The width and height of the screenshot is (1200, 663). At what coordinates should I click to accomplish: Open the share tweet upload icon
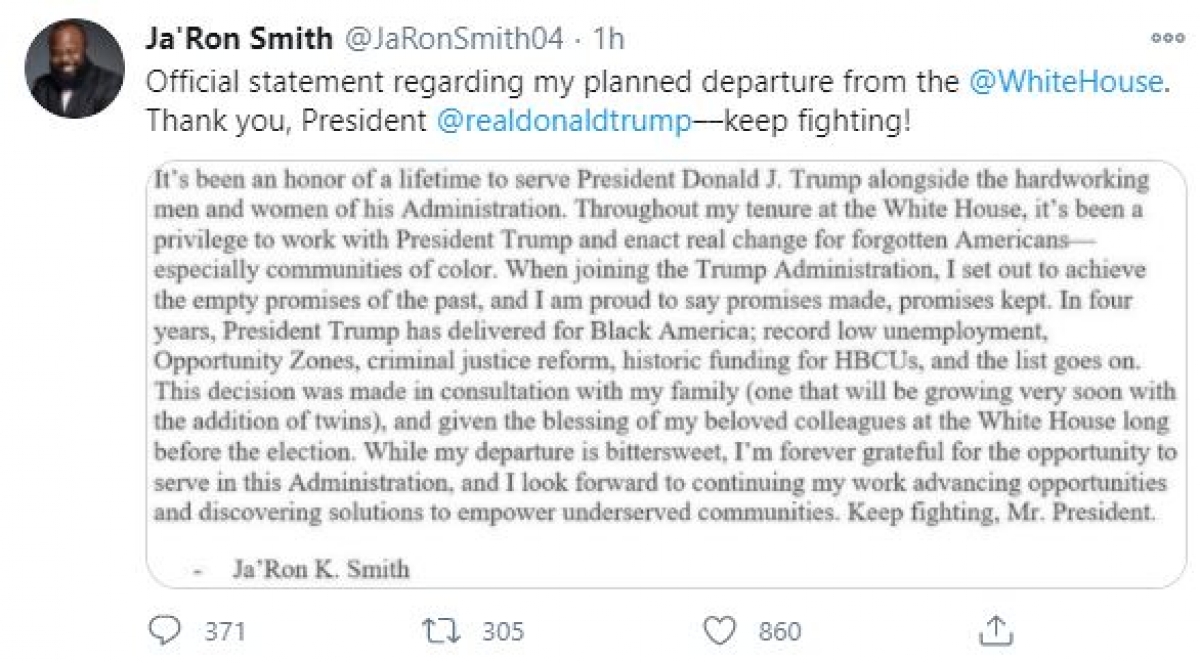tap(995, 630)
